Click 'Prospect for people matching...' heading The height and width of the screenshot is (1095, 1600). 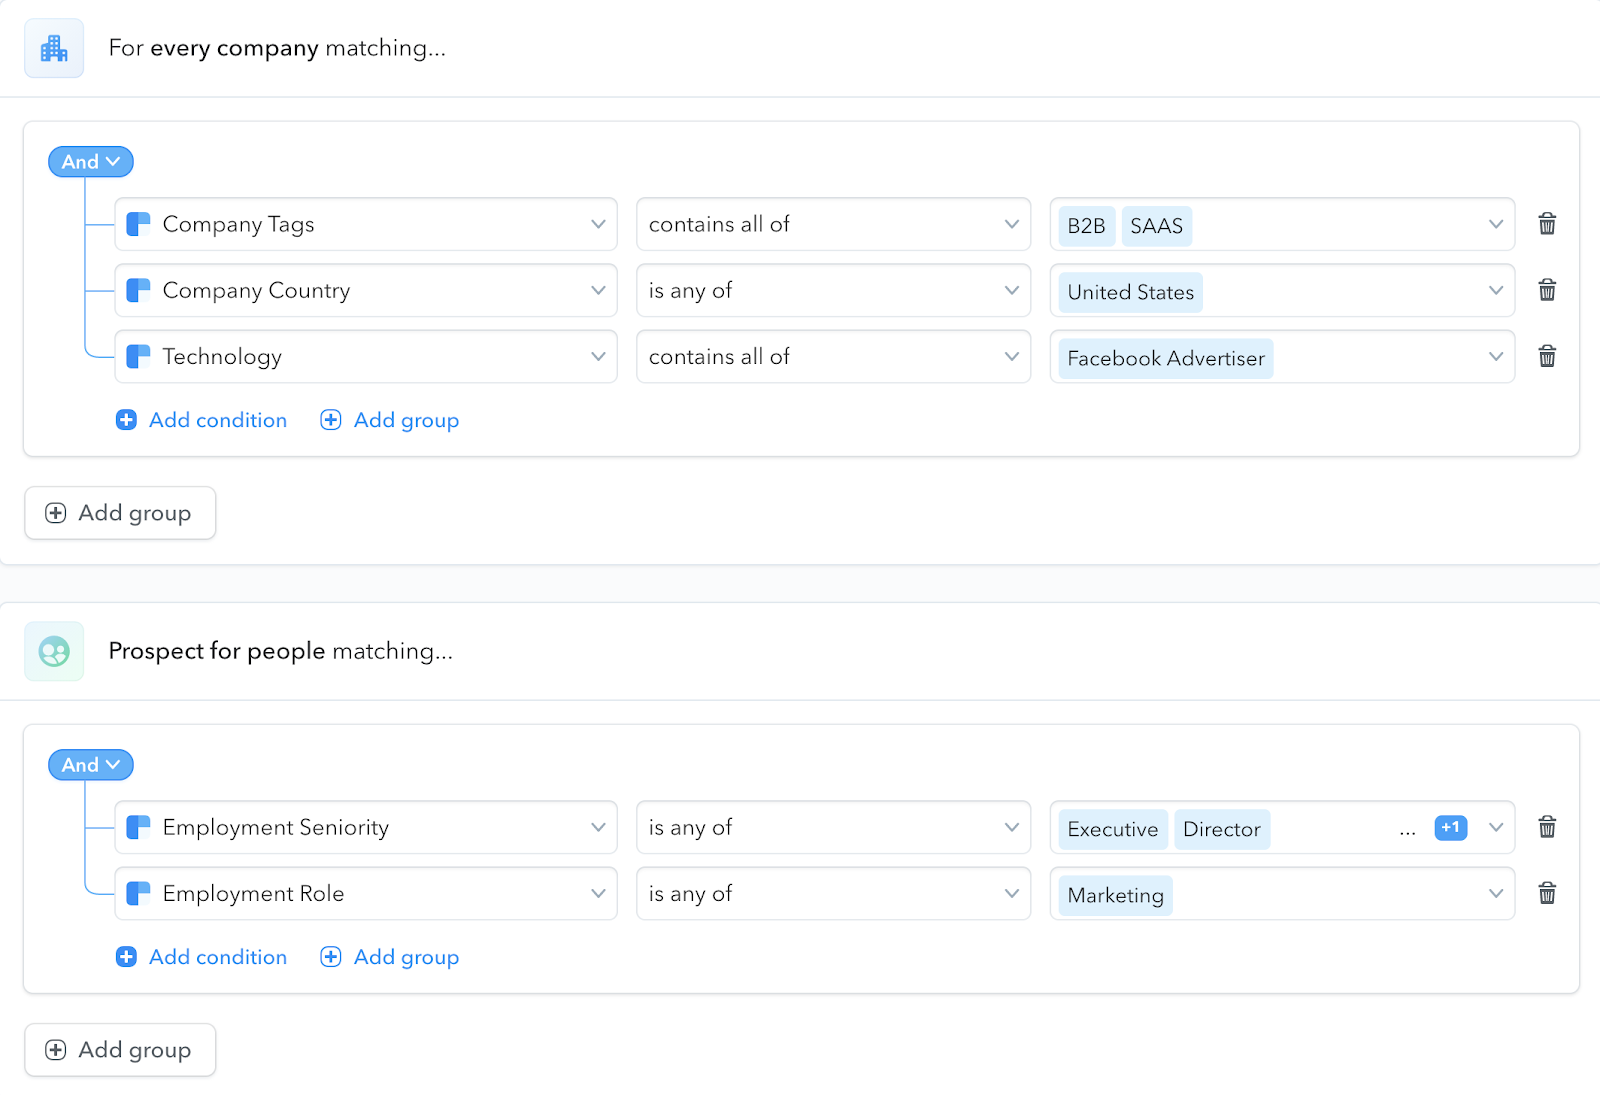pos(281,651)
